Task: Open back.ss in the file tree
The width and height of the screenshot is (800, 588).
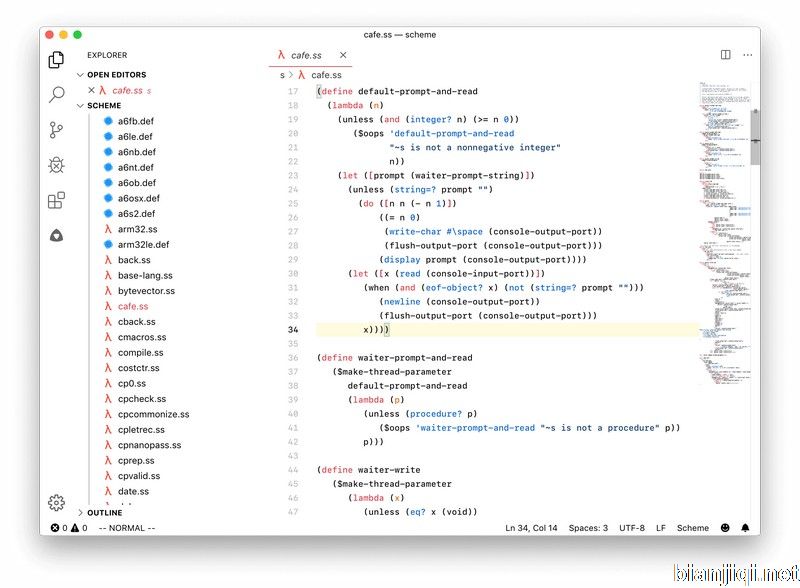Action: [x=134, y=260]
